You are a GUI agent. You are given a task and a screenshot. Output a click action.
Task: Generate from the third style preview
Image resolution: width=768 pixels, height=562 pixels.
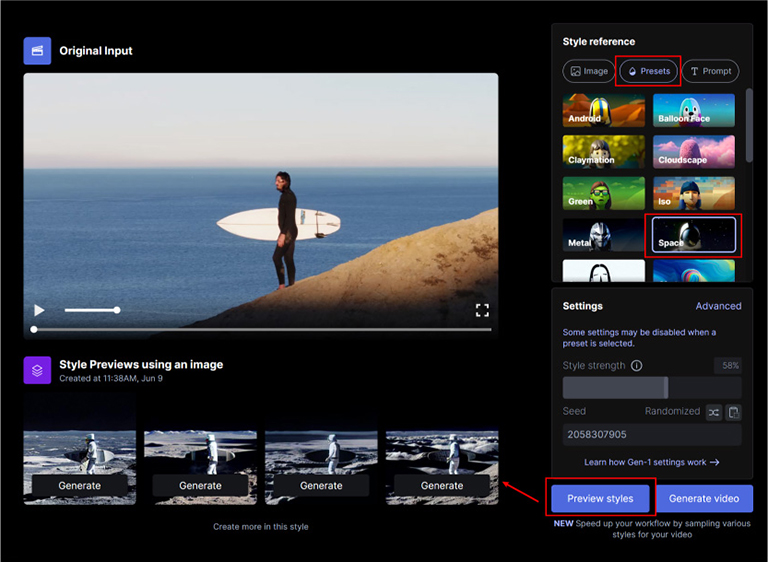(321, 486)
